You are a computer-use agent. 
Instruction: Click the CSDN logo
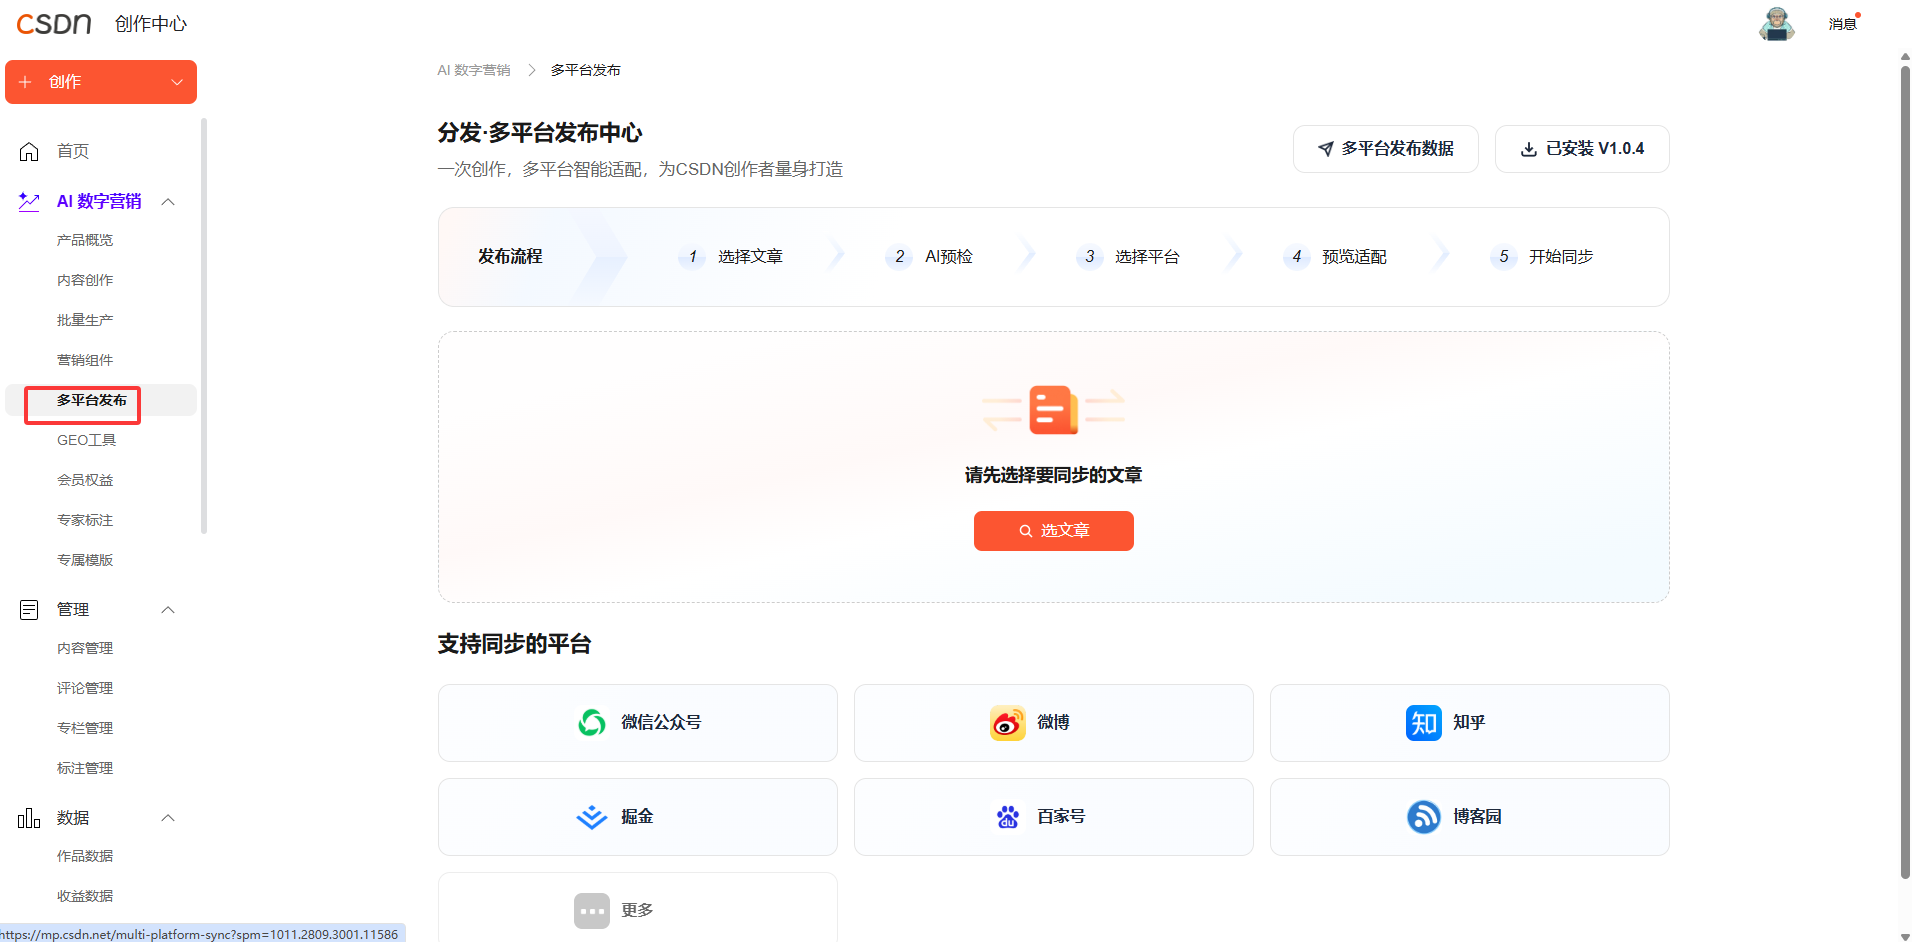[54, 23]
